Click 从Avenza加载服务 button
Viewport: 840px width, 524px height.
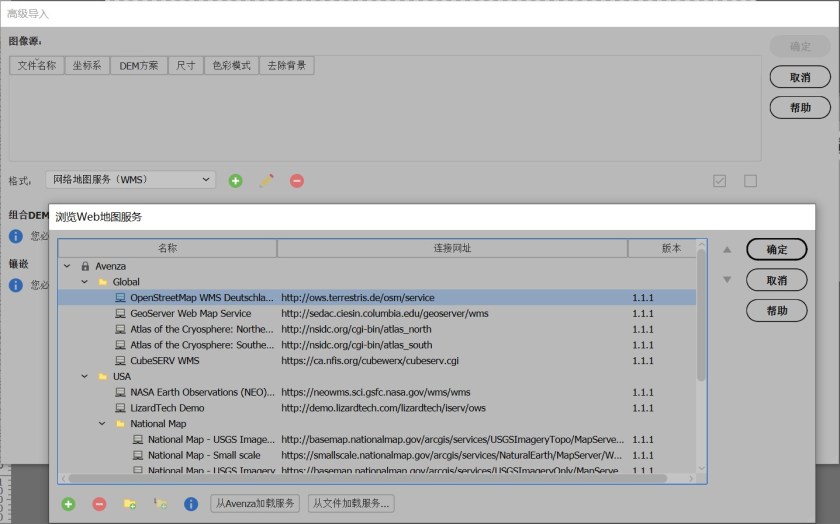click(256, 503)
